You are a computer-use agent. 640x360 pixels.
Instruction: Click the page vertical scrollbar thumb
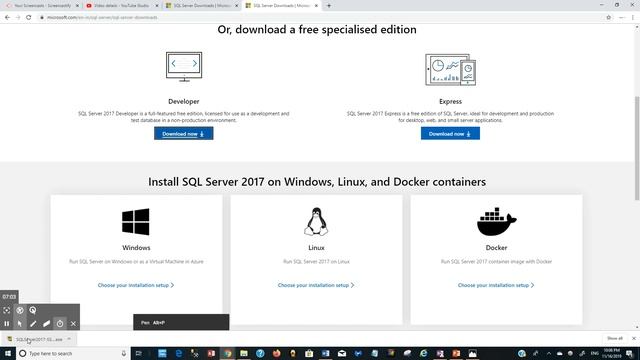[637, 148]
